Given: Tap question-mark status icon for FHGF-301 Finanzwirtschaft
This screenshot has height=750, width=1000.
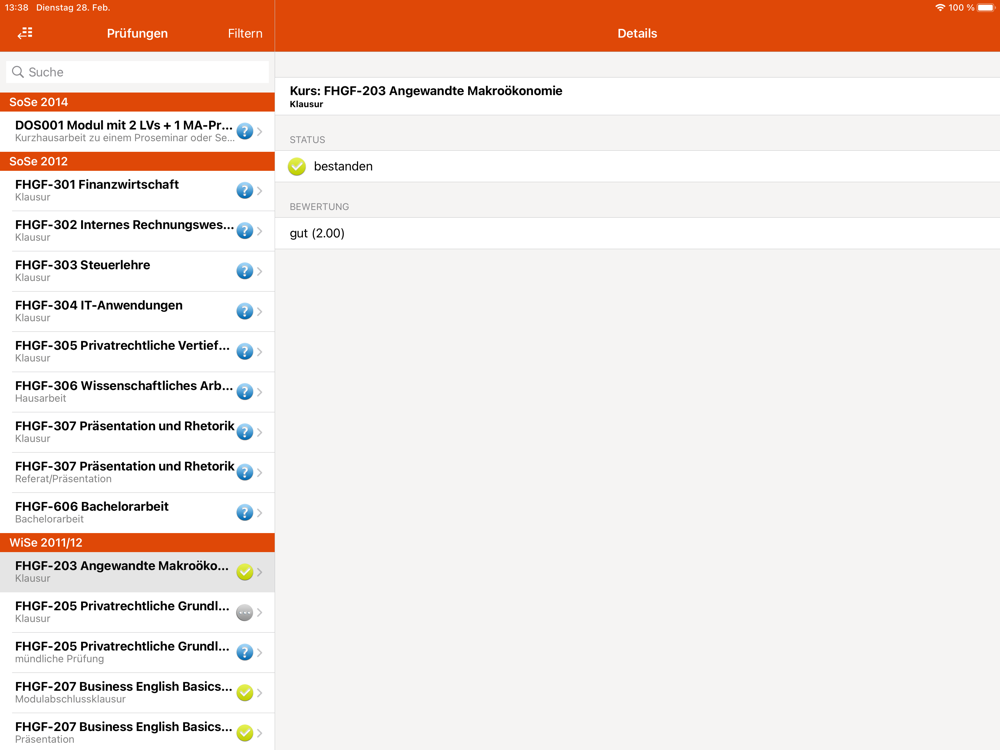Looking at the screenshot, I should (245, 191).
